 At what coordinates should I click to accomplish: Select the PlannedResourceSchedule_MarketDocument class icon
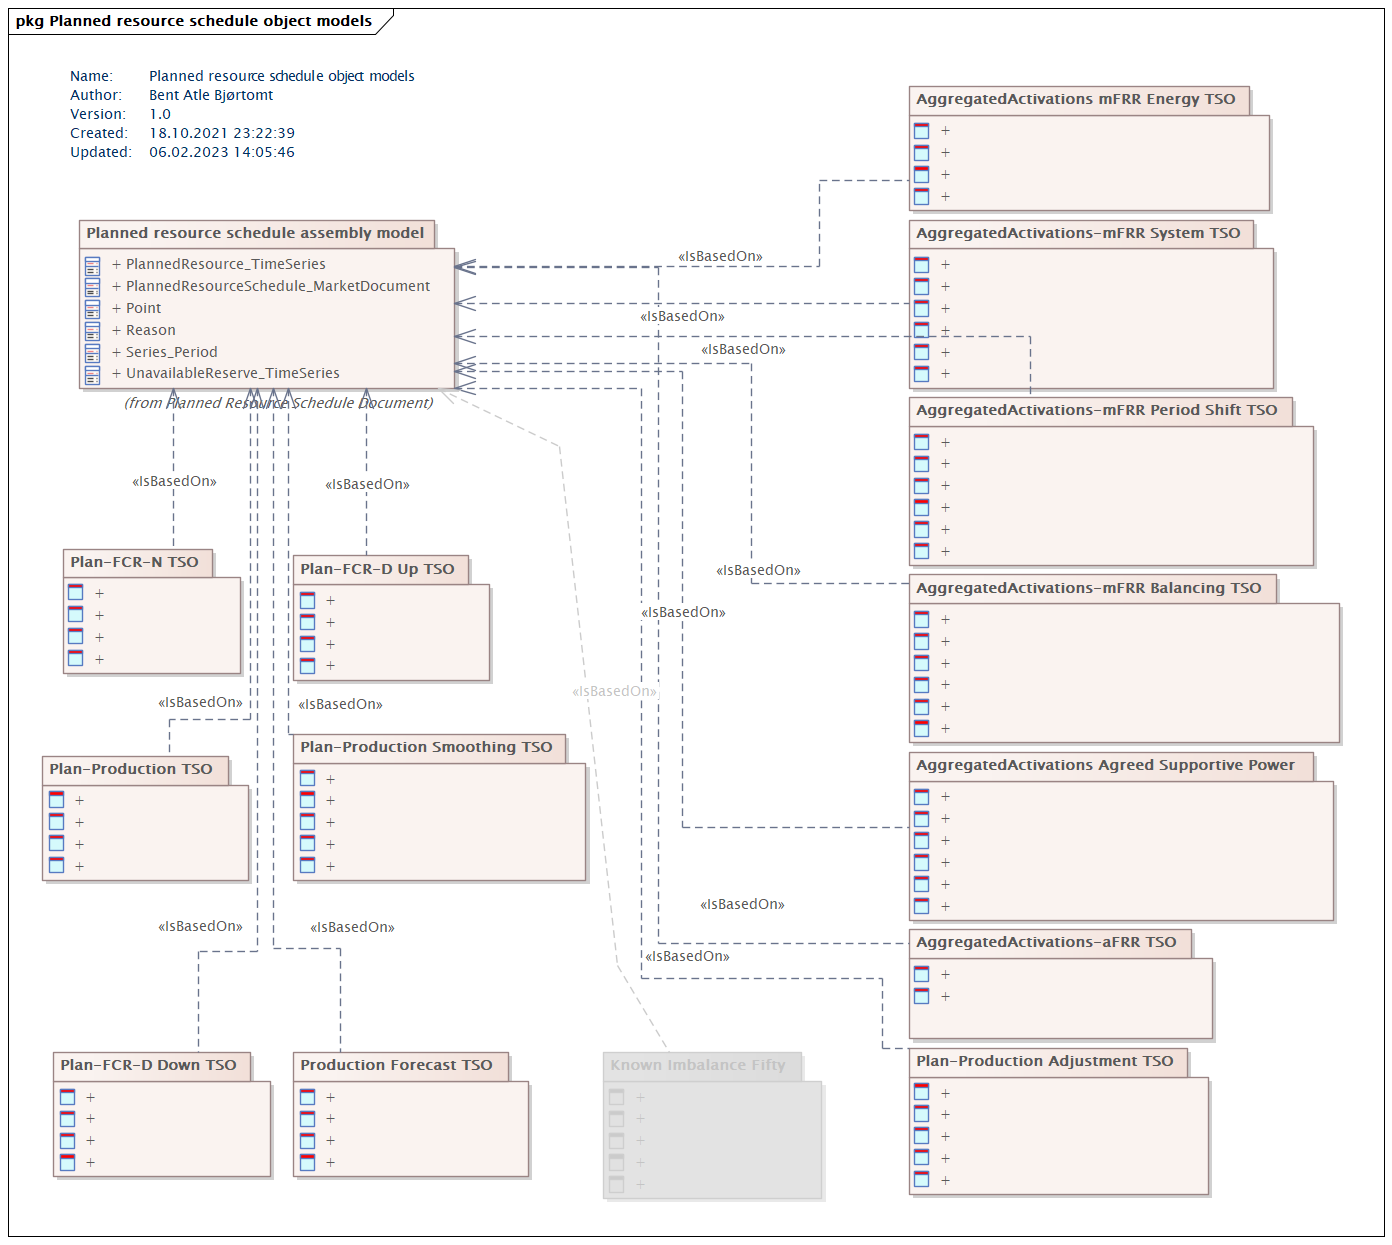click(92, 287)
